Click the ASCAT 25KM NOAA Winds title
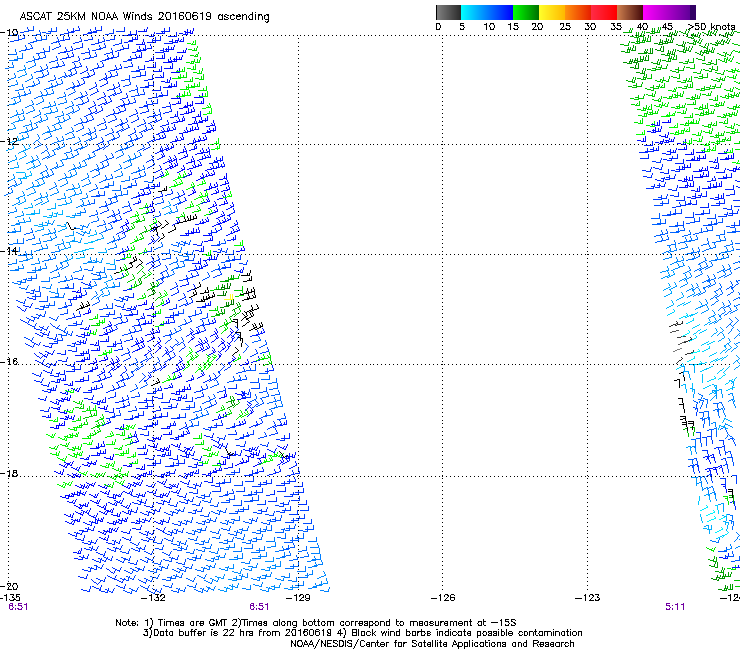 click(144, 16)
